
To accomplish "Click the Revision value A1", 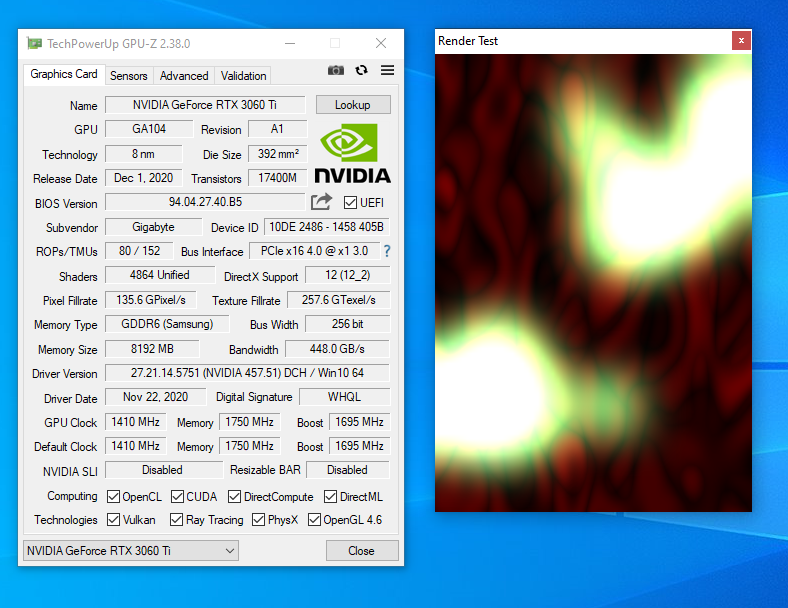I will tap(277, 129).
